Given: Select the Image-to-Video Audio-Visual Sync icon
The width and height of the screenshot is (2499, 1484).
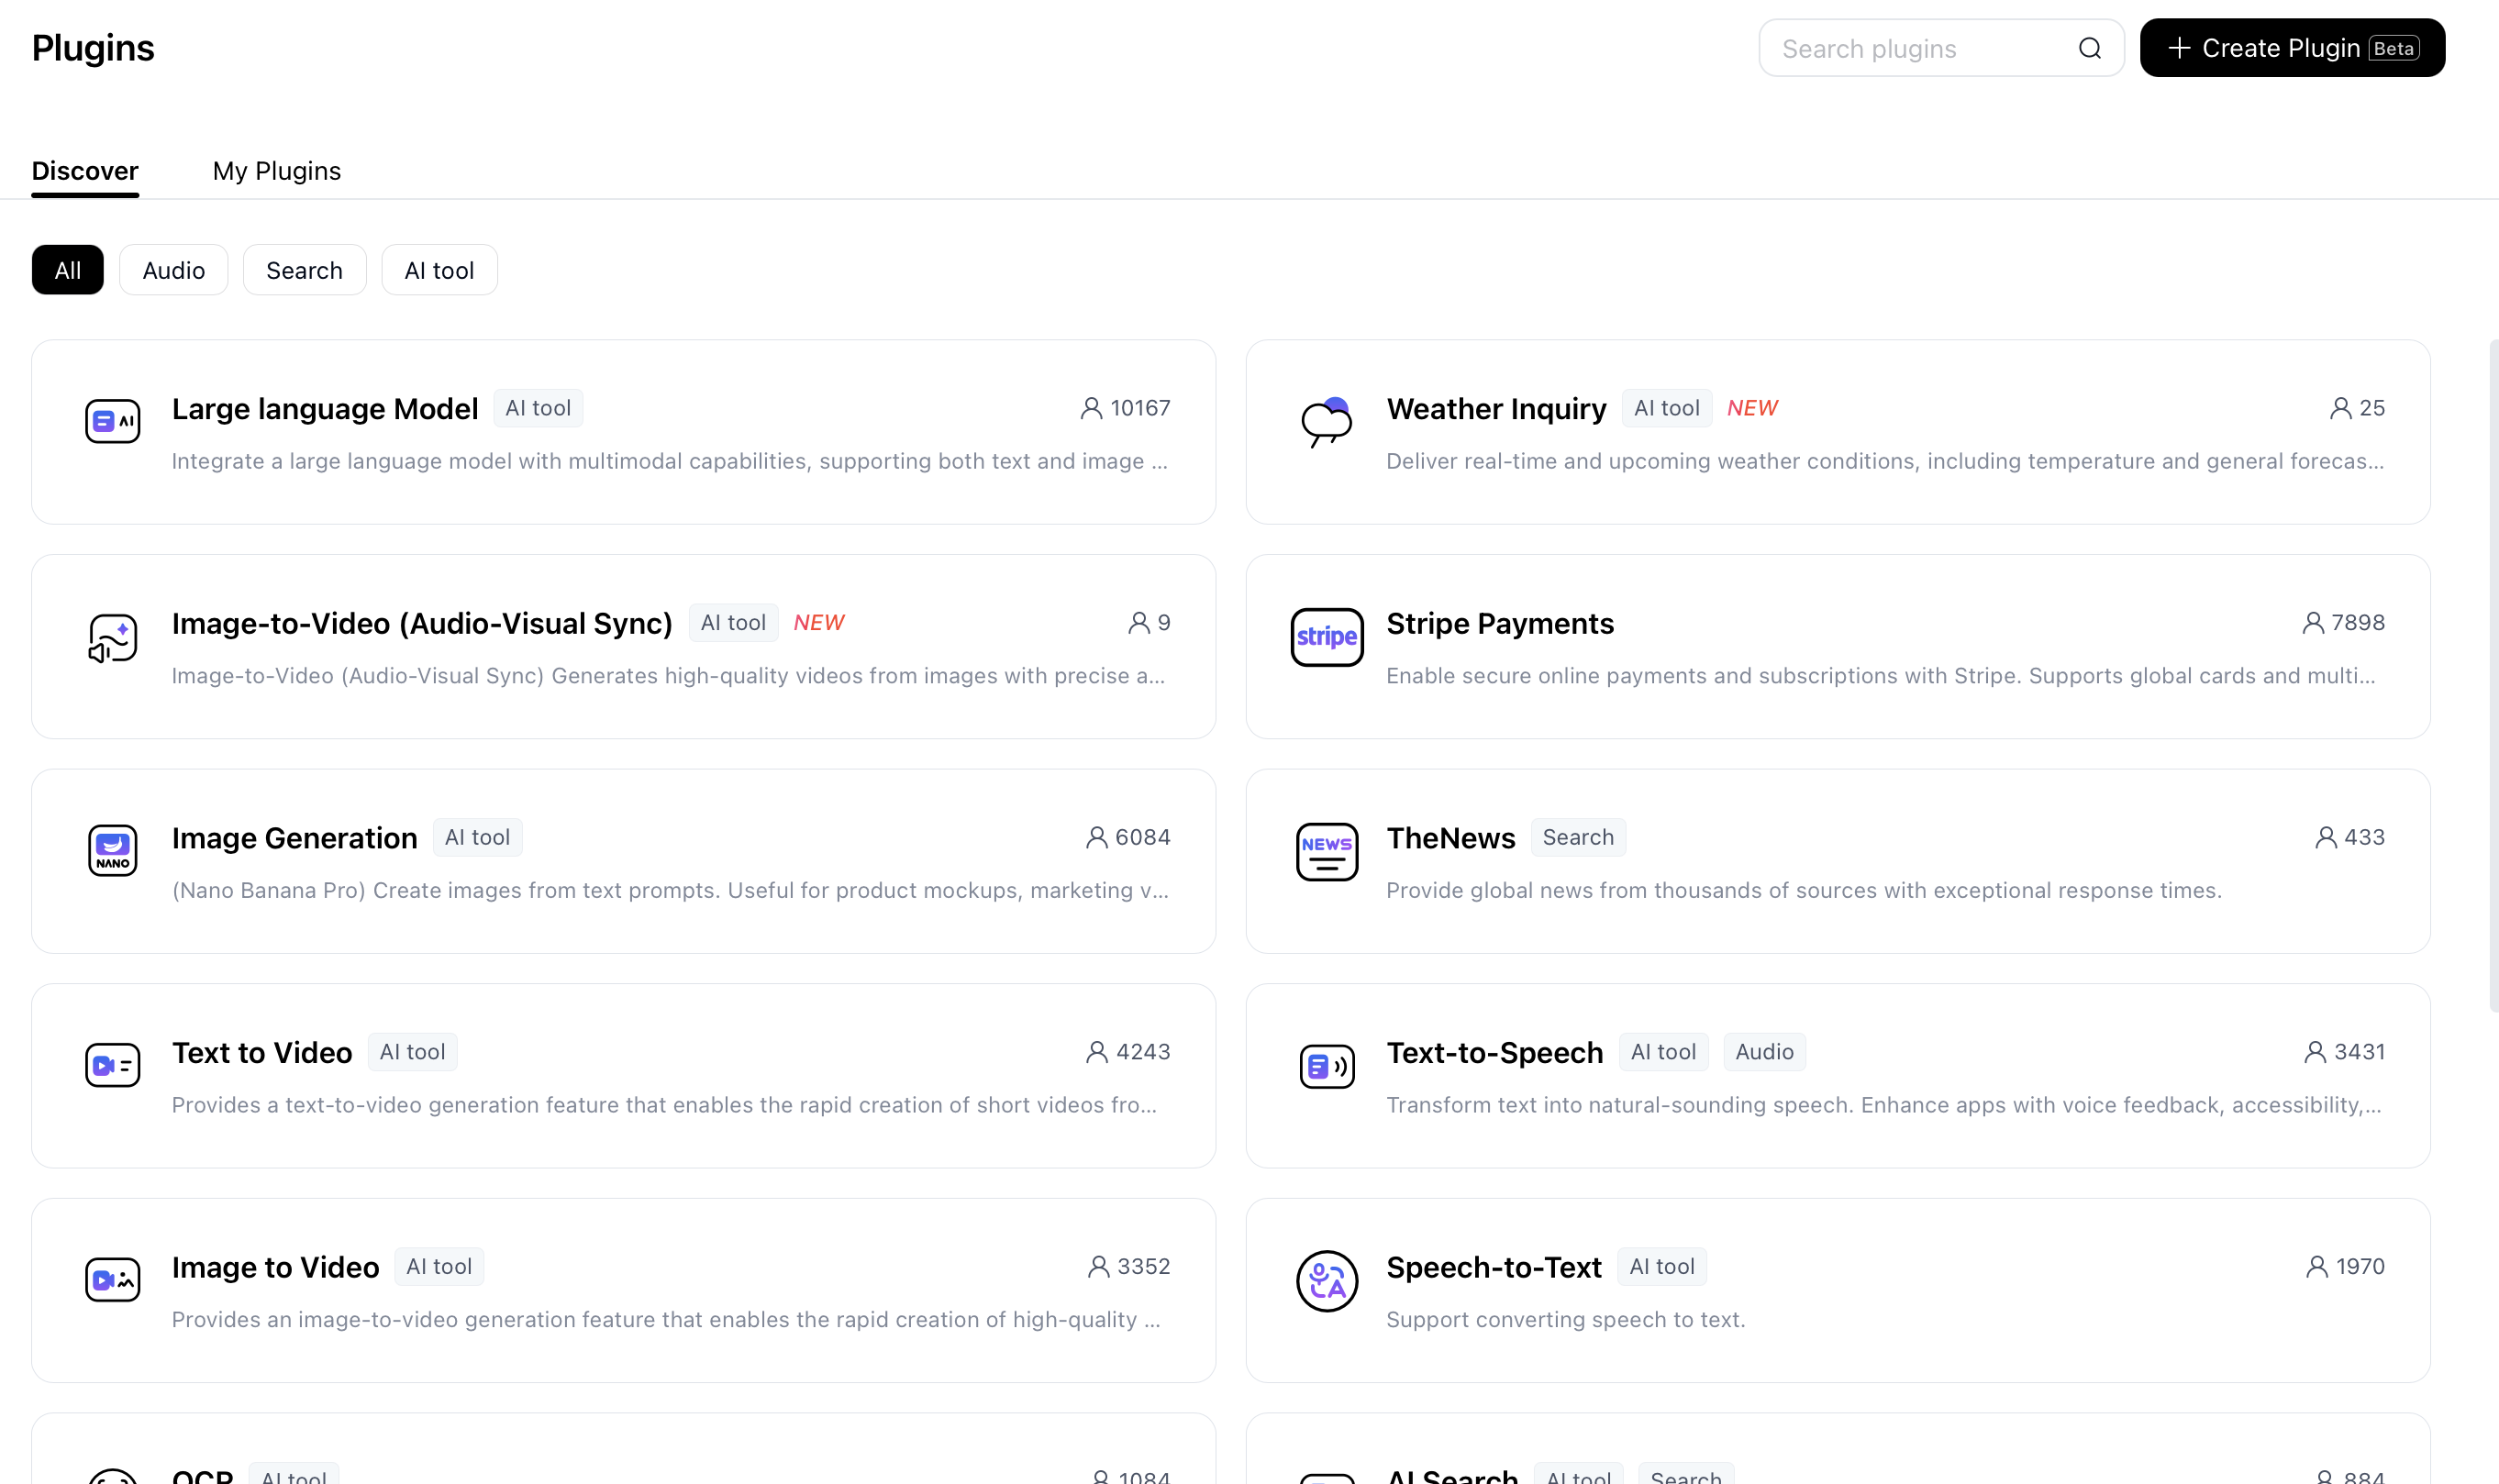Looking at the screenshot, I should [x=112, y=636].
